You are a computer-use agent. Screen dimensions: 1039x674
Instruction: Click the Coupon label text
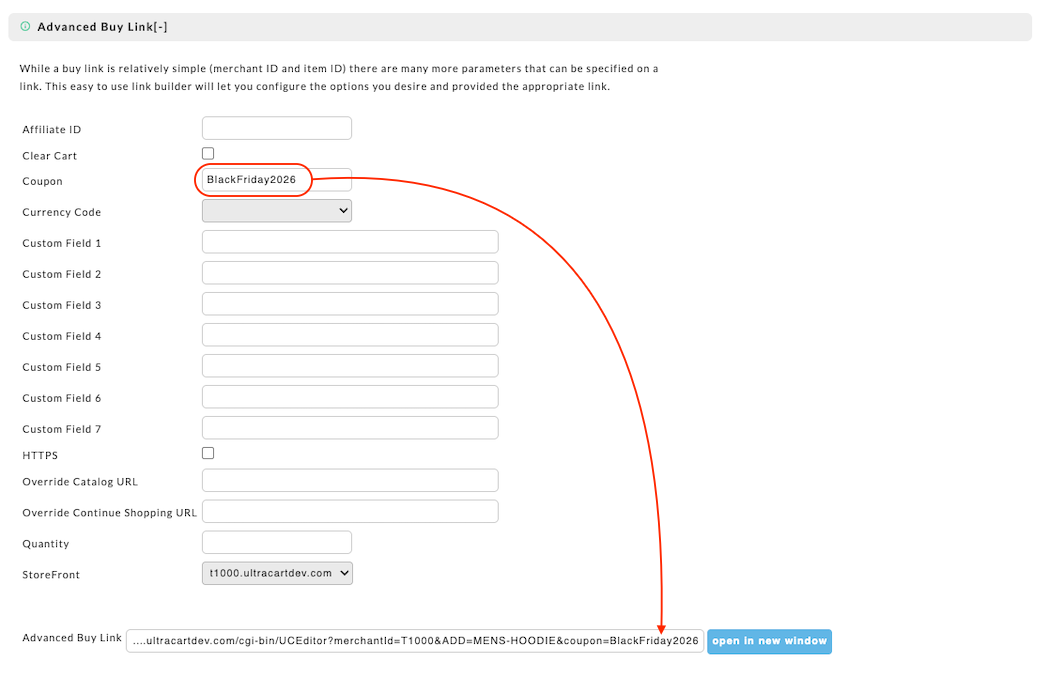click(42, 182)
